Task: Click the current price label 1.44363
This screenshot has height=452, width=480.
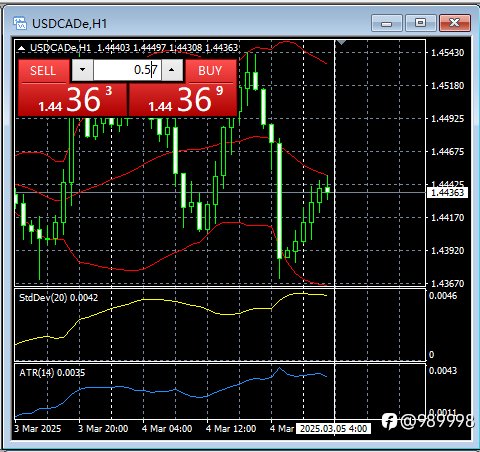Action: pos(447,192)
